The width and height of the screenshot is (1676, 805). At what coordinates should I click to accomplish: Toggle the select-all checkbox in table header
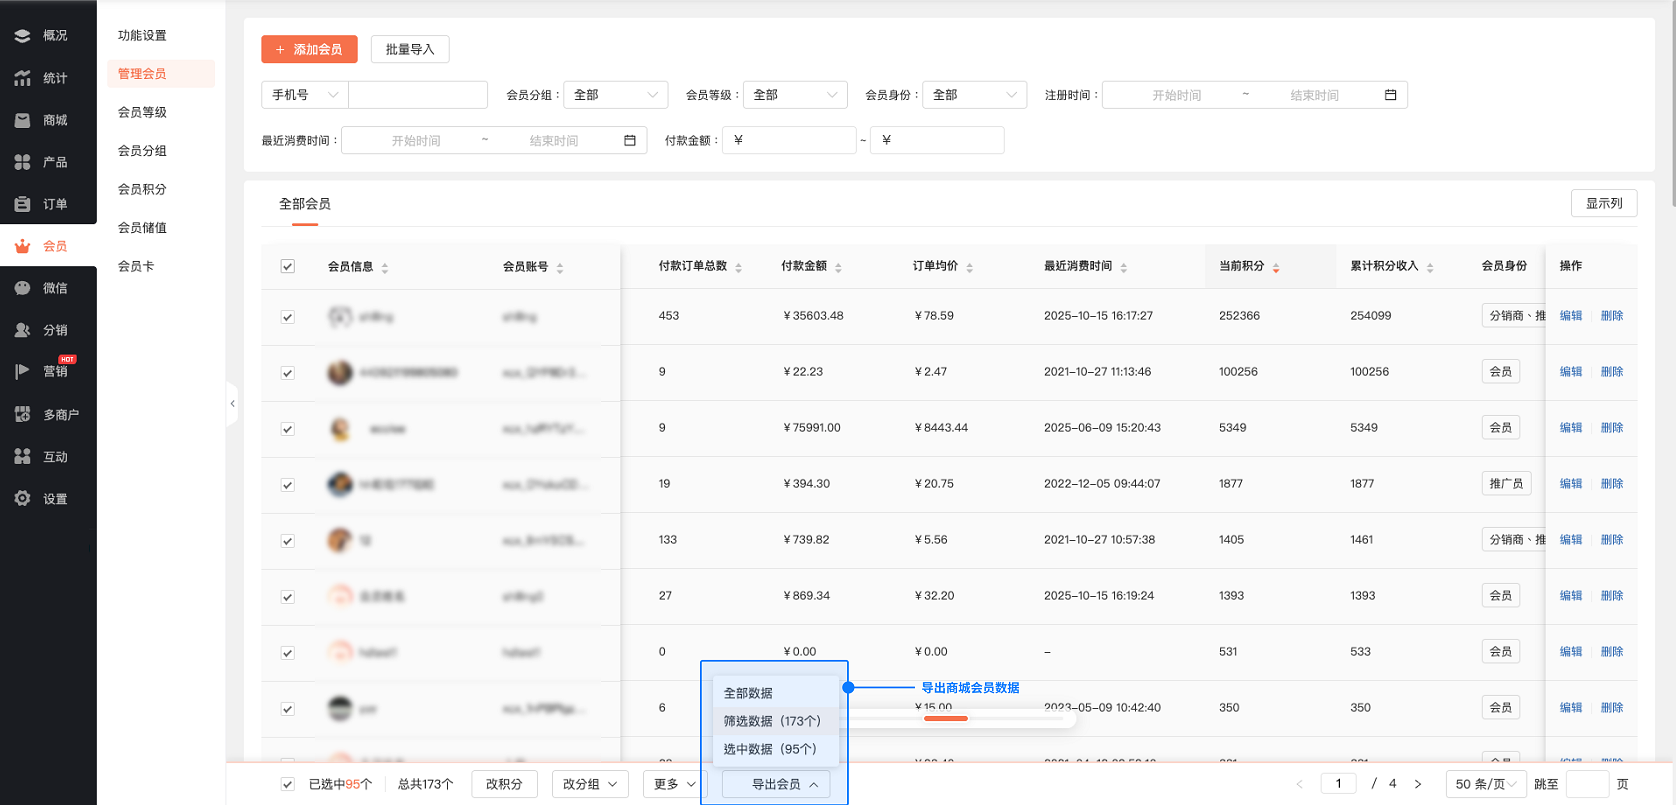click(288, 267)
